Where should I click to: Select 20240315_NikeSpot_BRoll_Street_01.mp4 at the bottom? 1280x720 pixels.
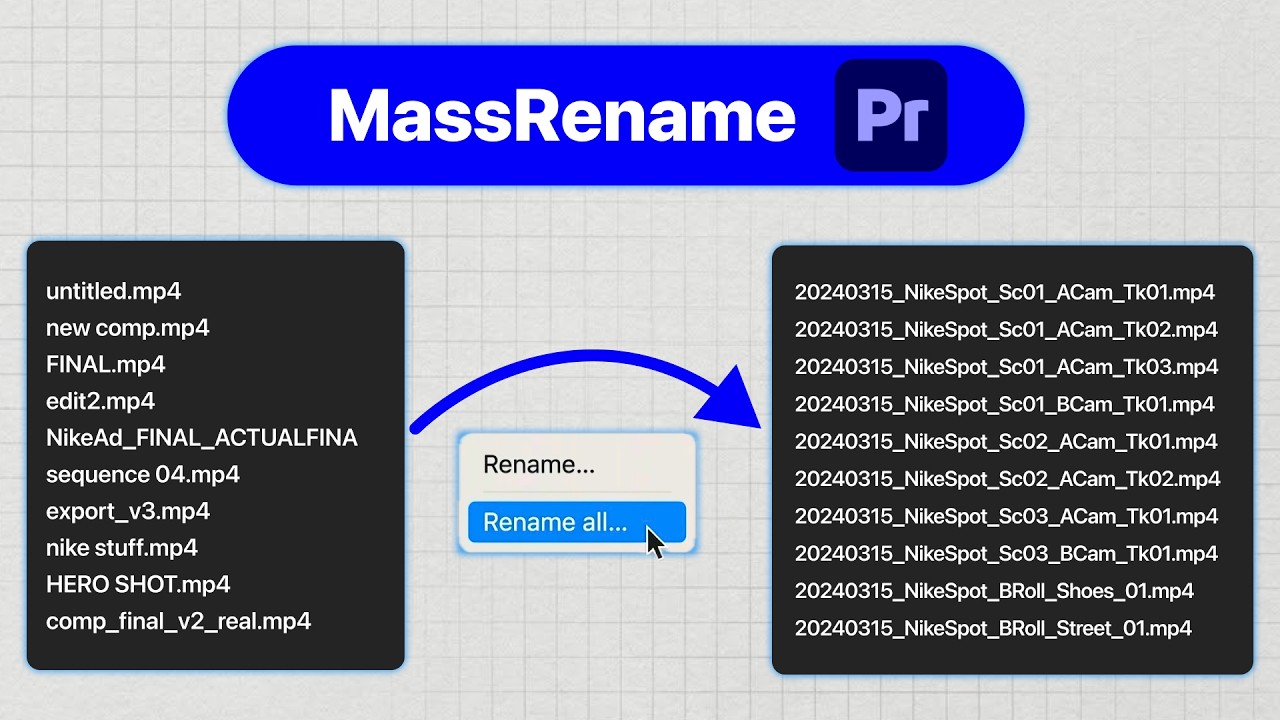tap(992, 628)
